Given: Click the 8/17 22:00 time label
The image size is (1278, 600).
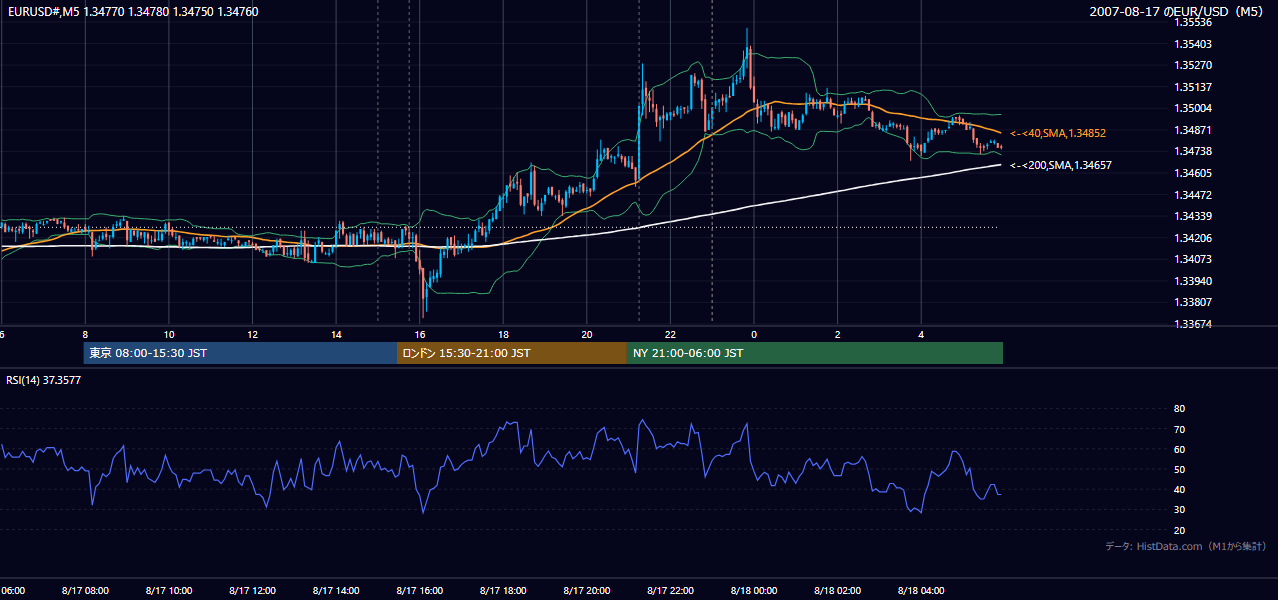Looking at the screenshot, I should tap(670, 591).
